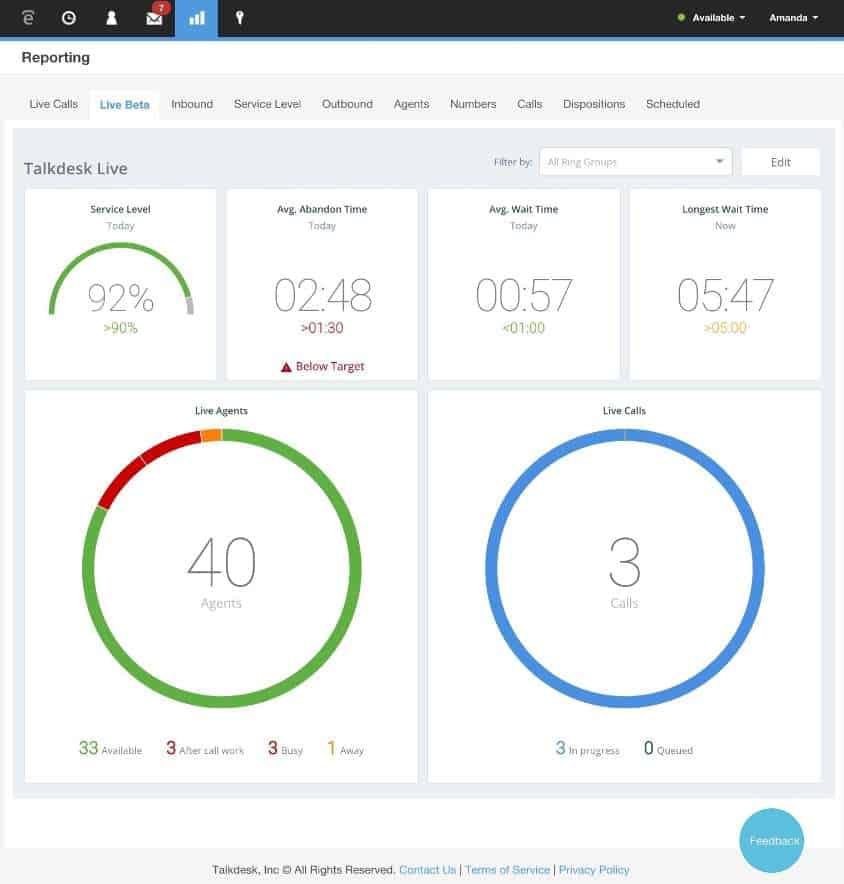This screenshot has height=884, width=844.
Task: Open the contacts person icon
Action: [x=112, y=18]
